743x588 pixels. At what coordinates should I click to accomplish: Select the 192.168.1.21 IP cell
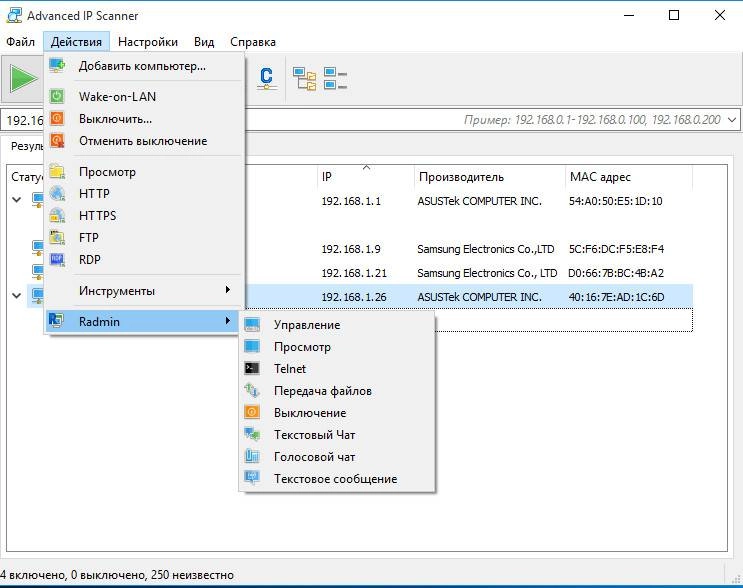(354, 273)
